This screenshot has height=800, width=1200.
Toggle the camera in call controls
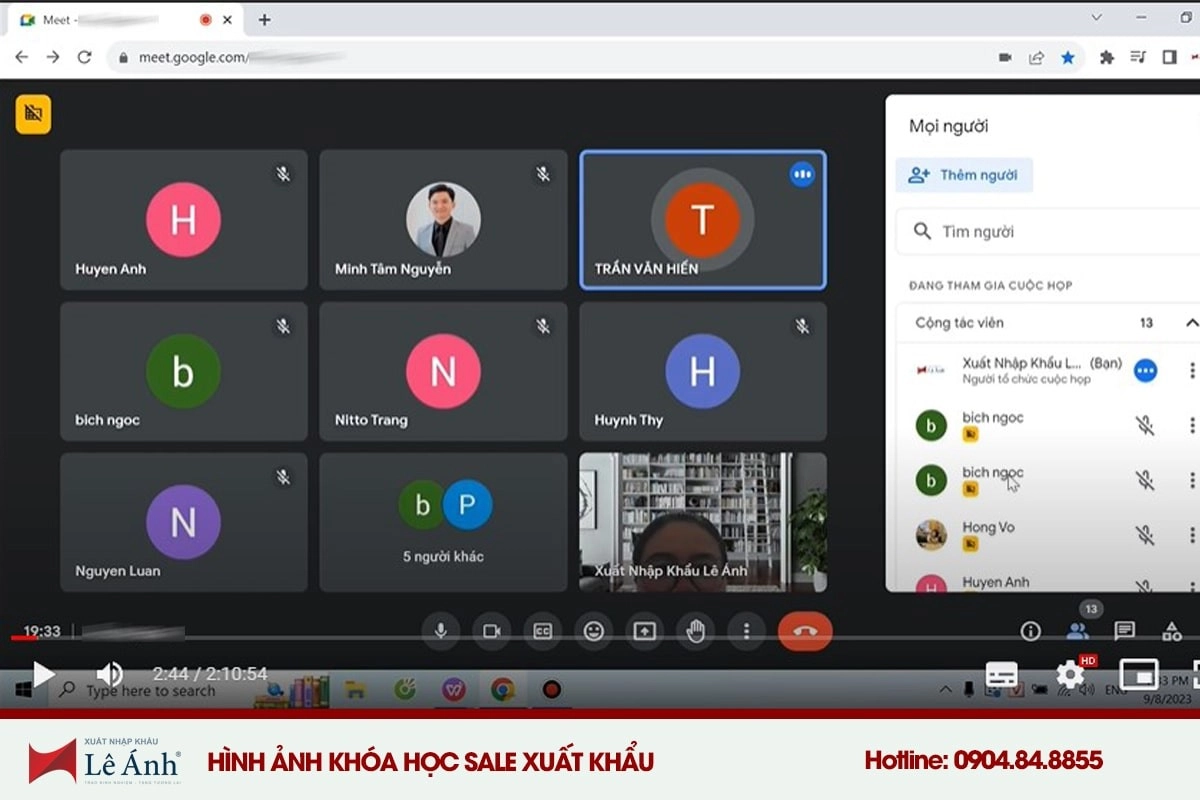491,631
